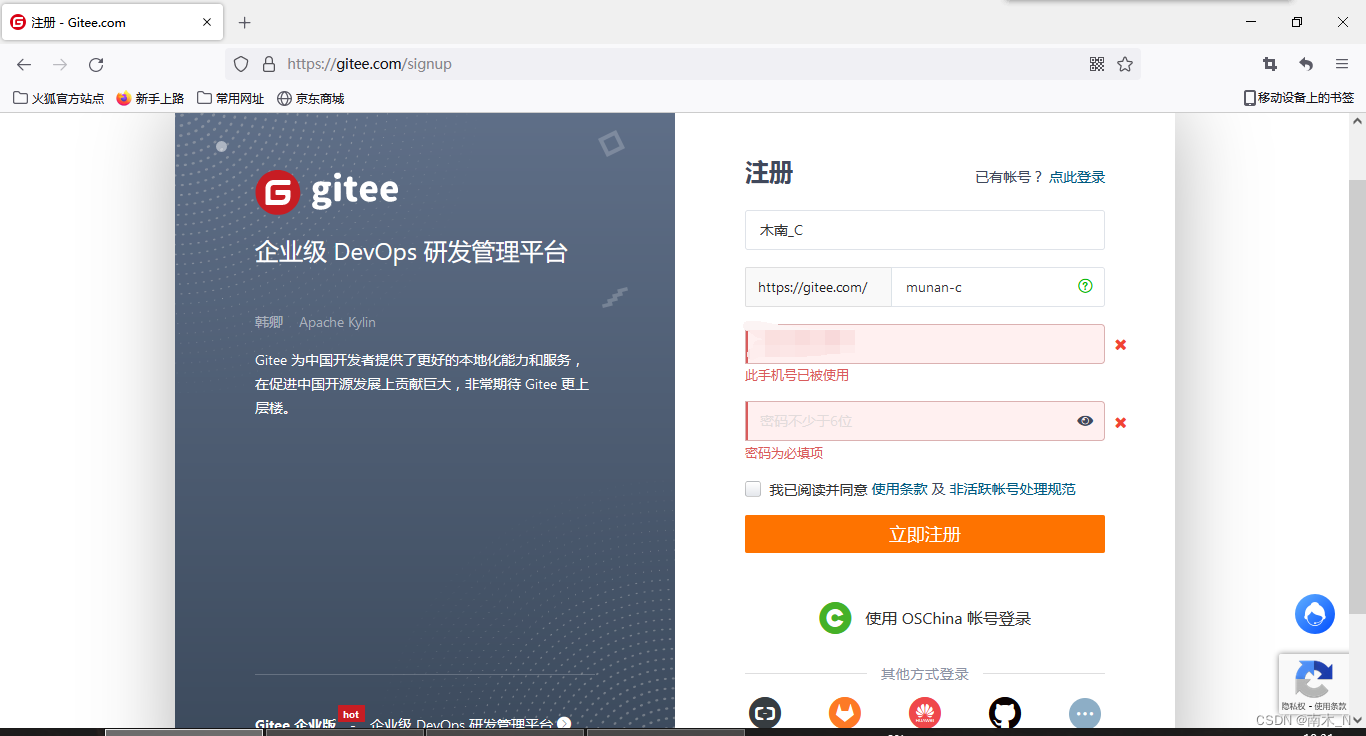
Task: Click the password field 密码不少于6位
Action: (x=925, y=421)
